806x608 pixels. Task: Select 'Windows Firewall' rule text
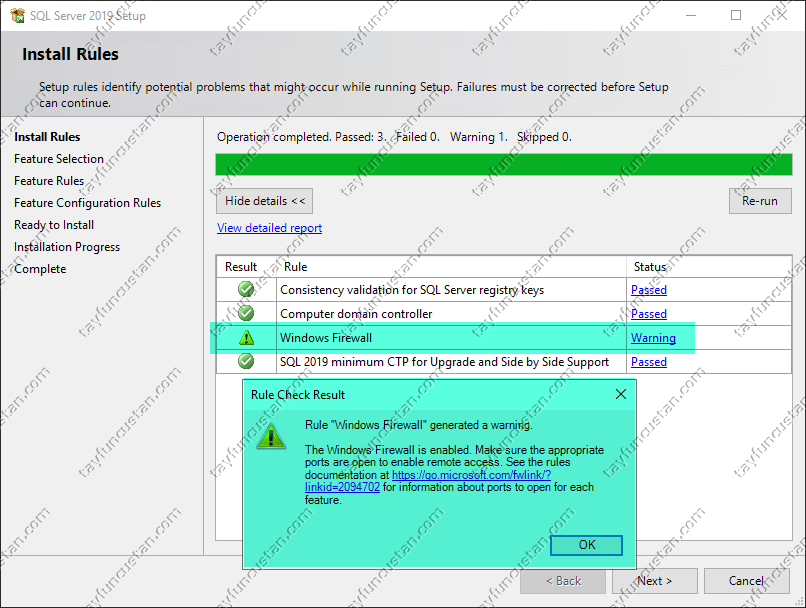[326, 338]
